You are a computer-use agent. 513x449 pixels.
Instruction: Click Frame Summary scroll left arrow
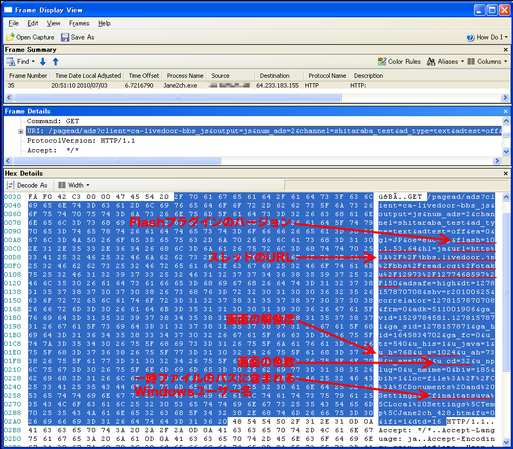(x=9, y=98)
